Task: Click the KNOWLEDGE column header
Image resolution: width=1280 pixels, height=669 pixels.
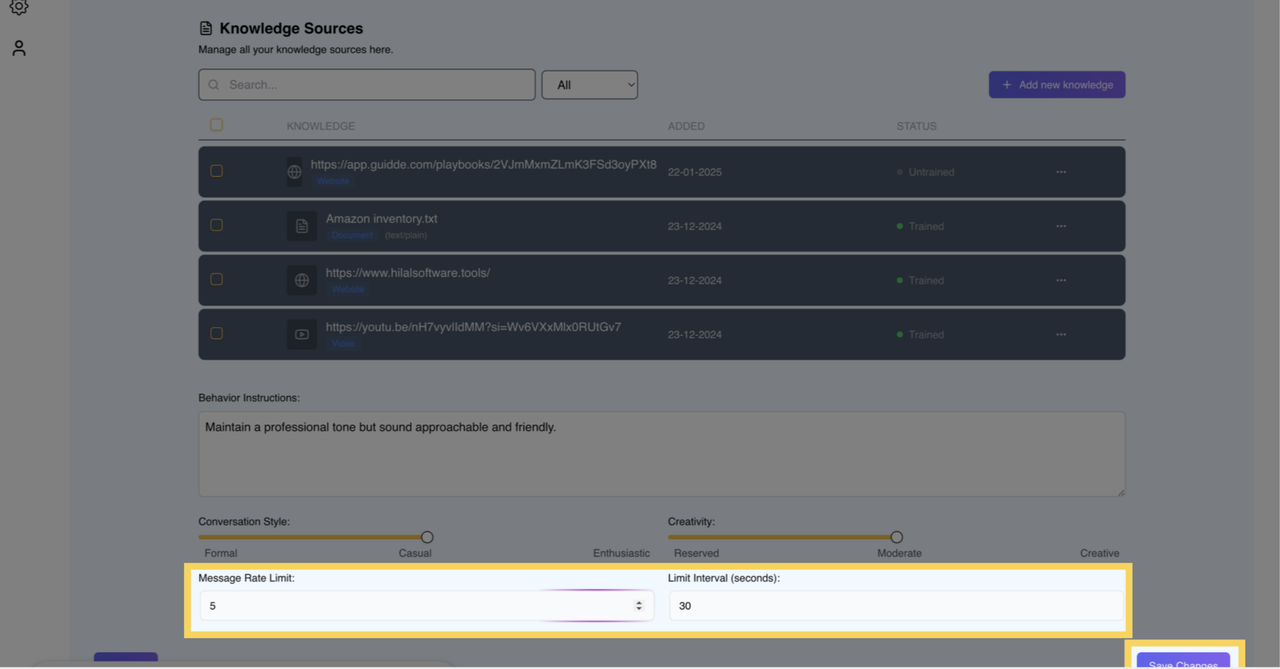Action: tap(321, 126)
